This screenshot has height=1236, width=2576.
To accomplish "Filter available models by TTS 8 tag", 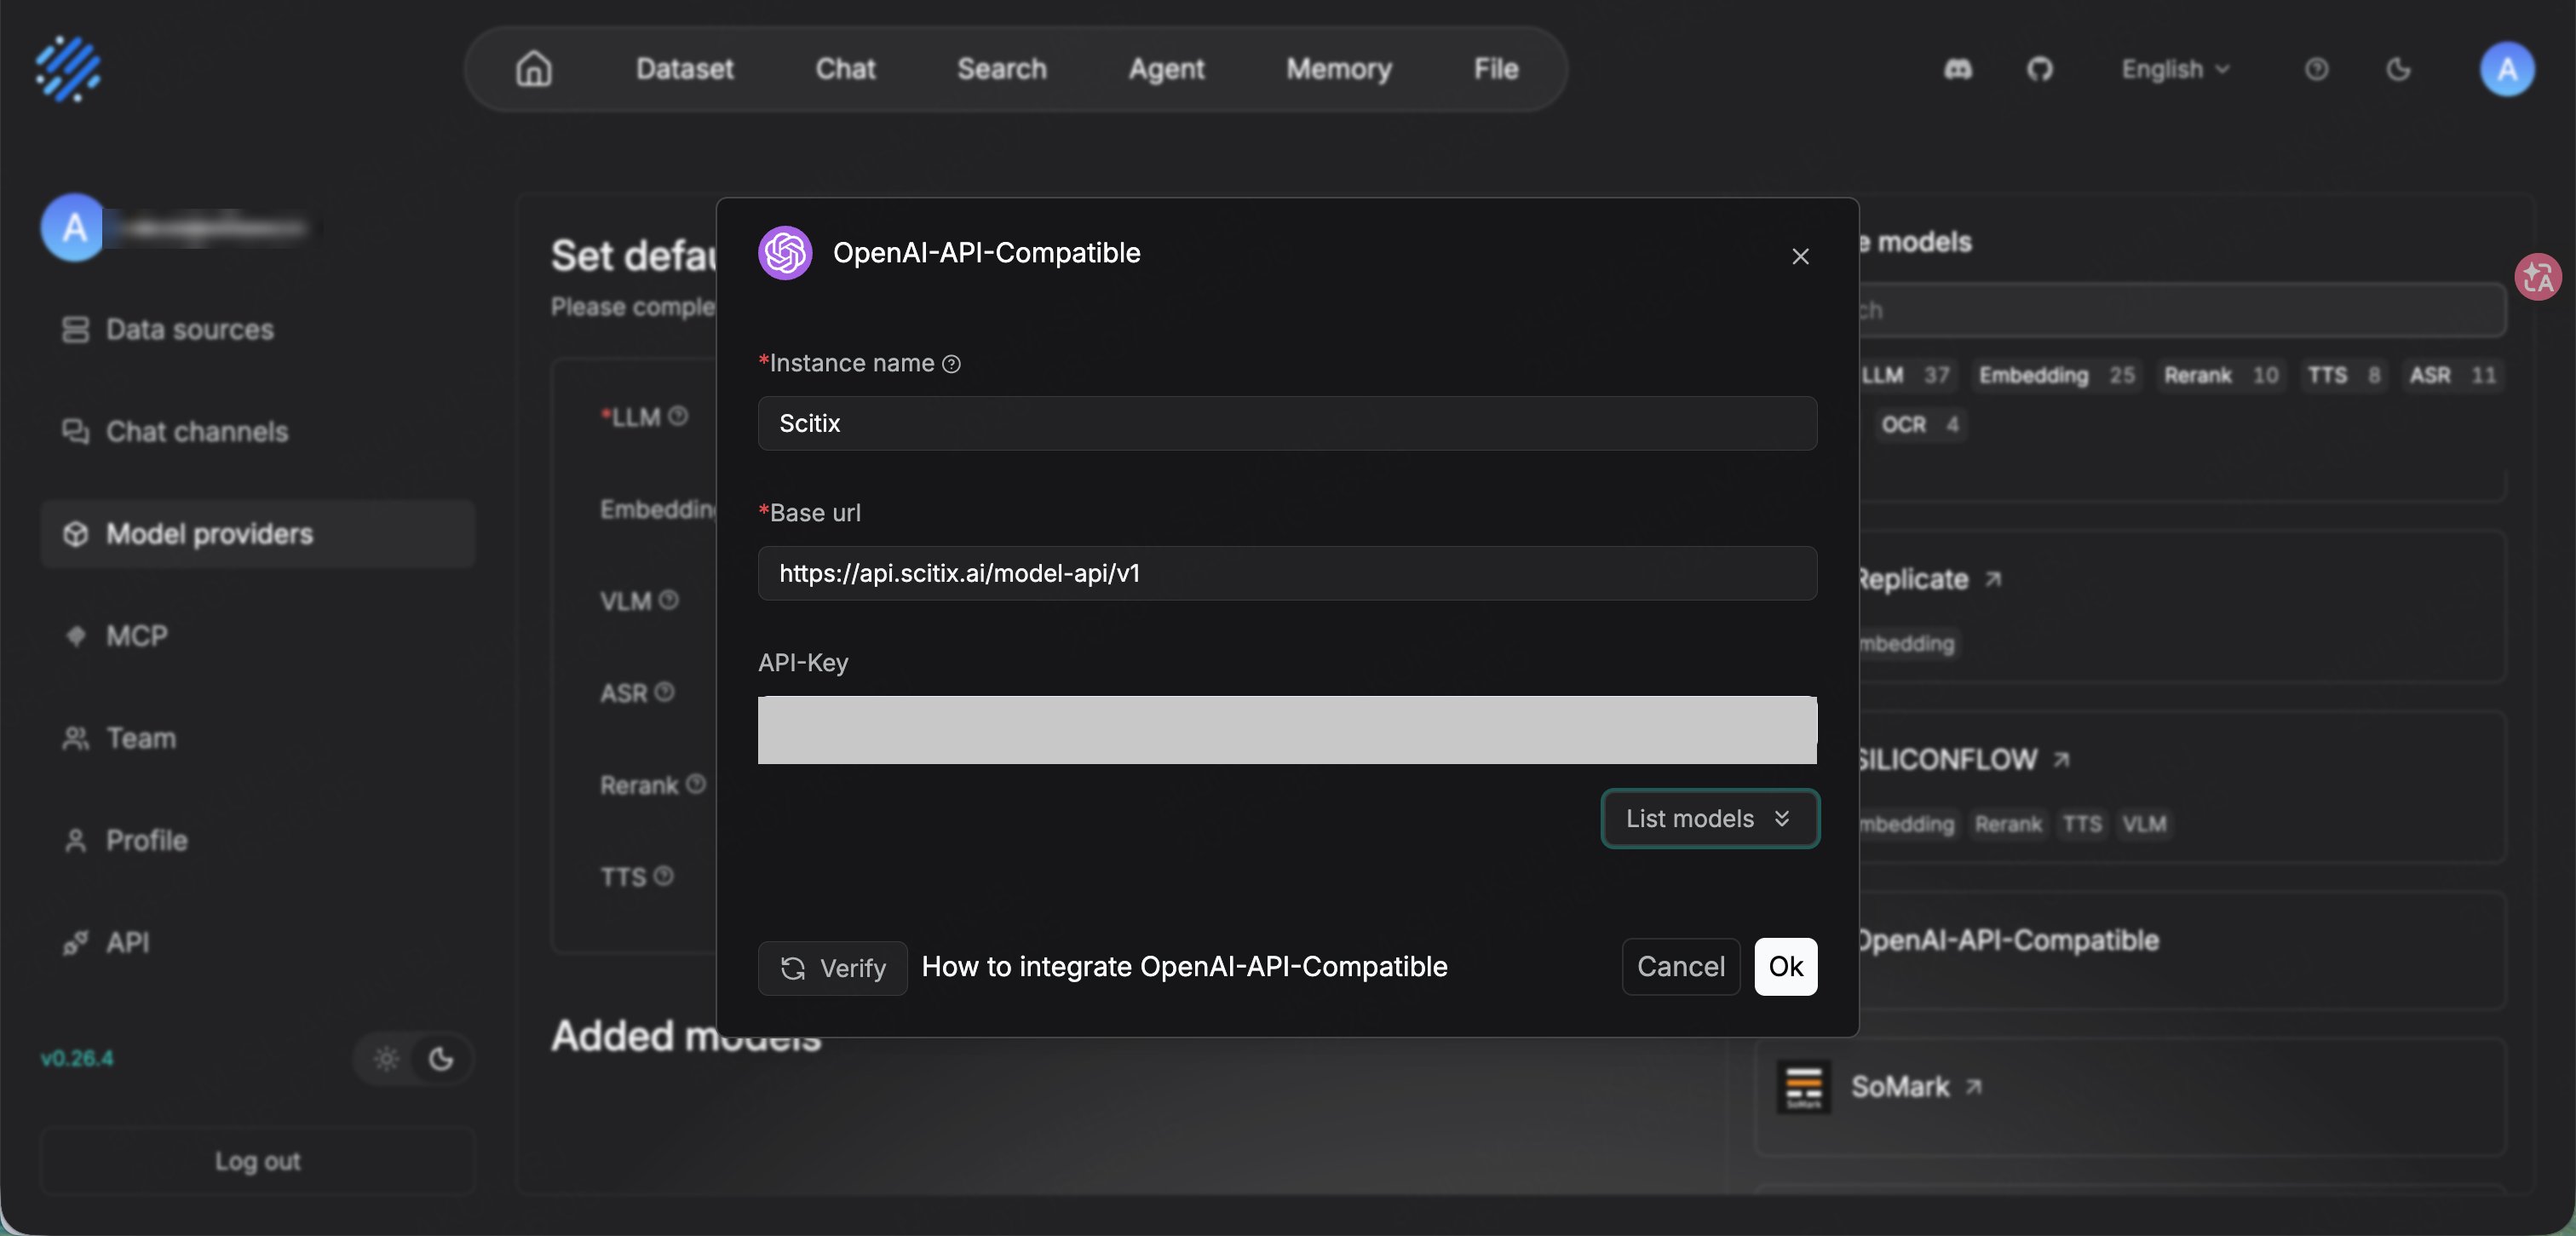I will pyautogui.click(x=2343, y=375).
